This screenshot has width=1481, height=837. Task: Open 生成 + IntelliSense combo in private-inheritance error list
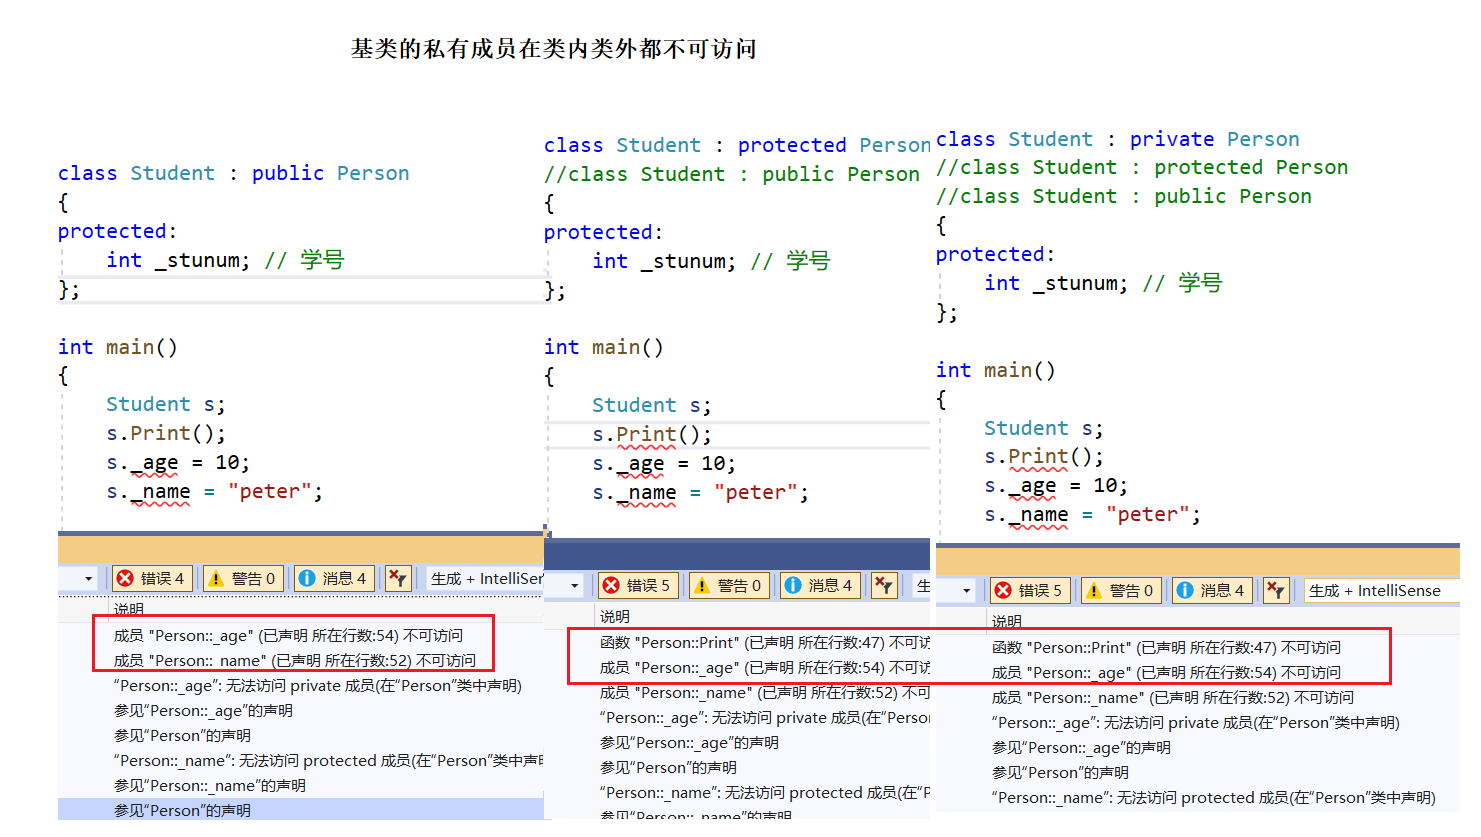click(1381, 590)
